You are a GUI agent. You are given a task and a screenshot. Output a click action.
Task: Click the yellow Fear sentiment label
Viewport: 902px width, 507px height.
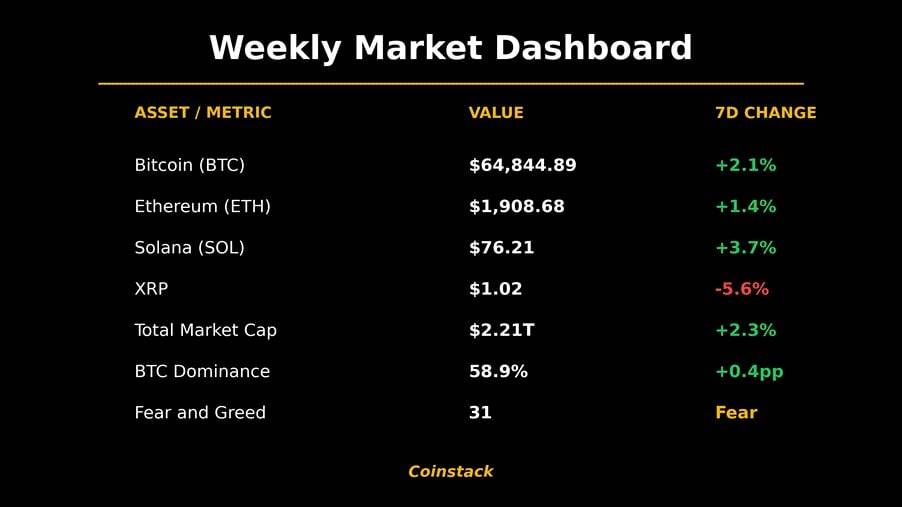coord(736,413)
